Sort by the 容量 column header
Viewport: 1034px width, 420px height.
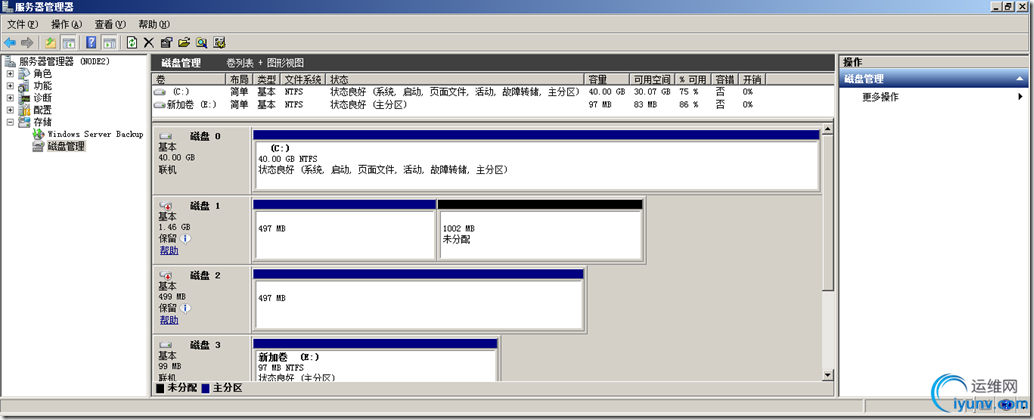[607, 79]
